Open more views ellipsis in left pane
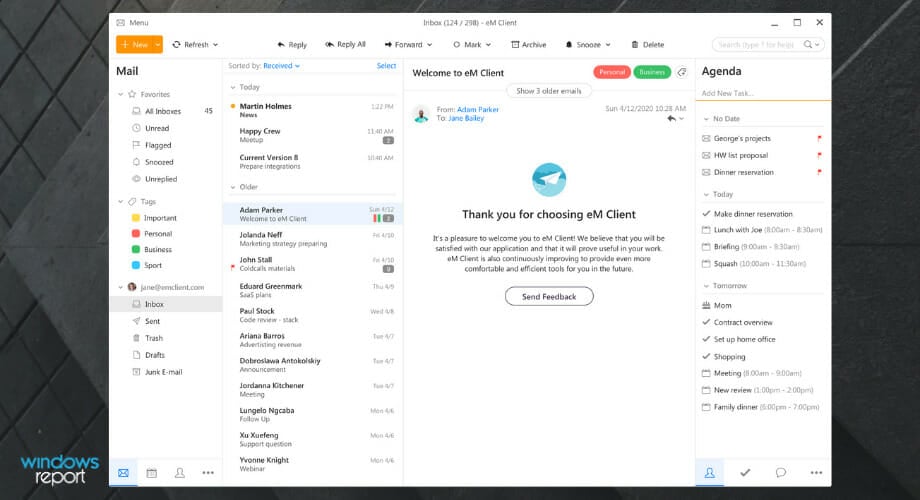This screenshot has height=500, width=920. (x=208, y=472)
